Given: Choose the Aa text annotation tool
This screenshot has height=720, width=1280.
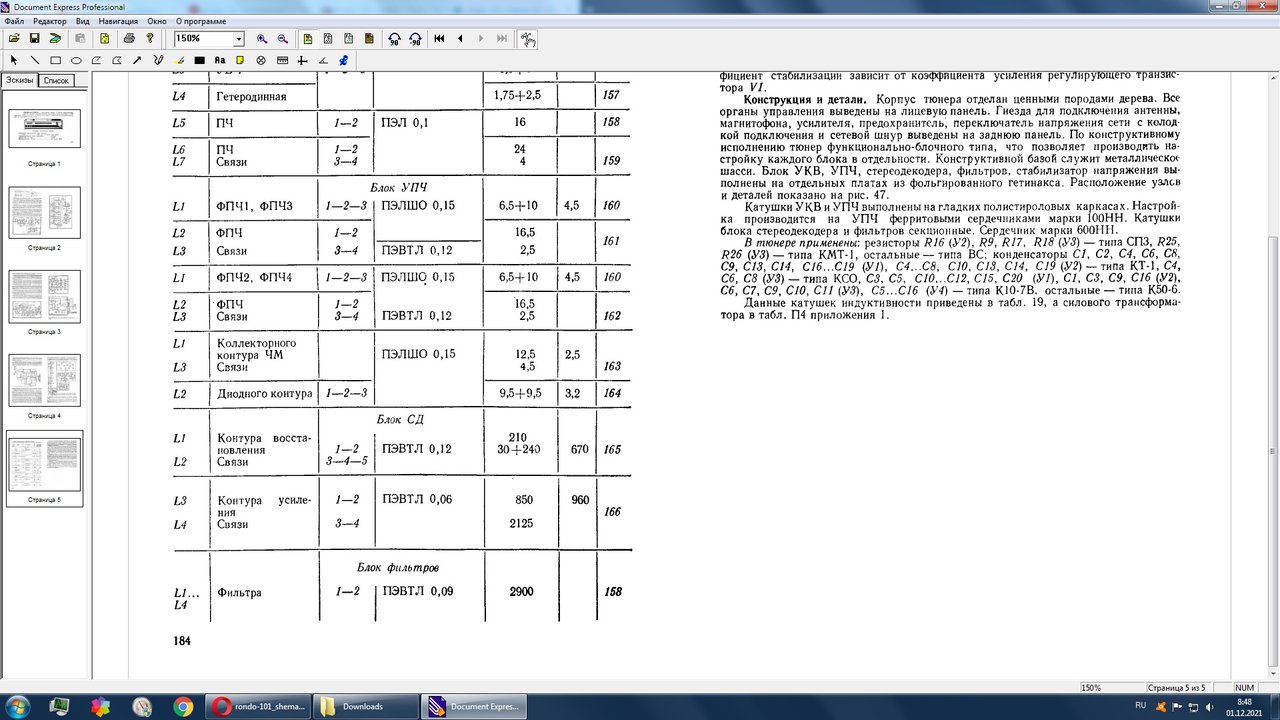Looking at the screenshot, I should [220, 60].
